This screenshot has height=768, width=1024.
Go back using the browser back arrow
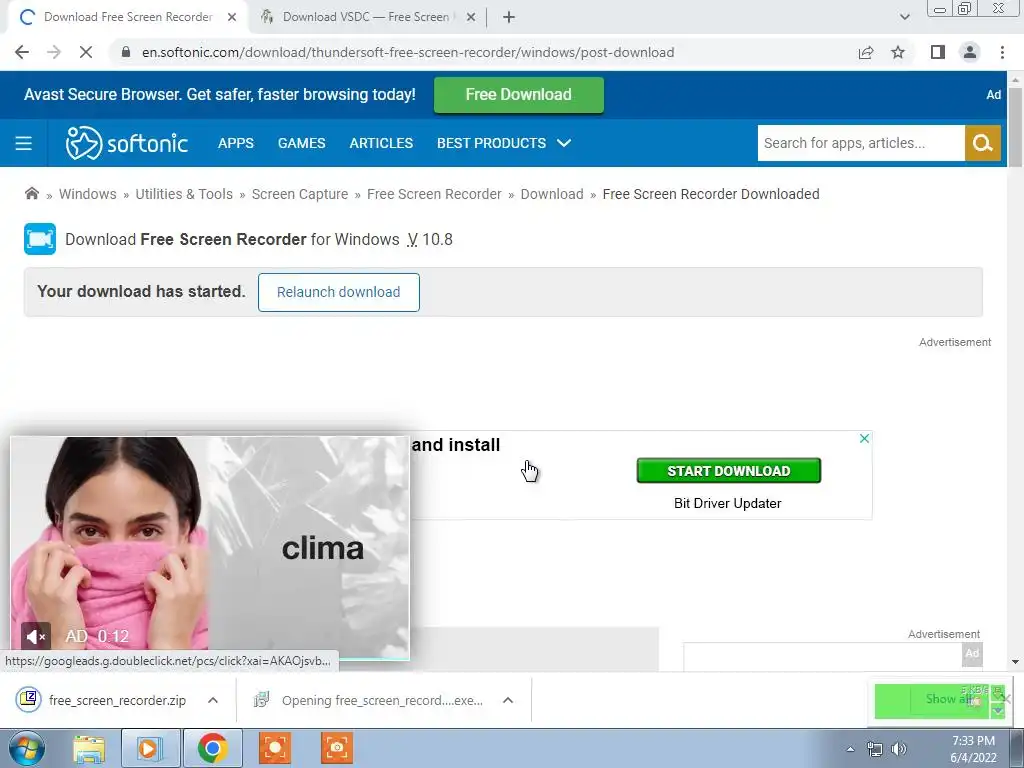coord(22,52)
